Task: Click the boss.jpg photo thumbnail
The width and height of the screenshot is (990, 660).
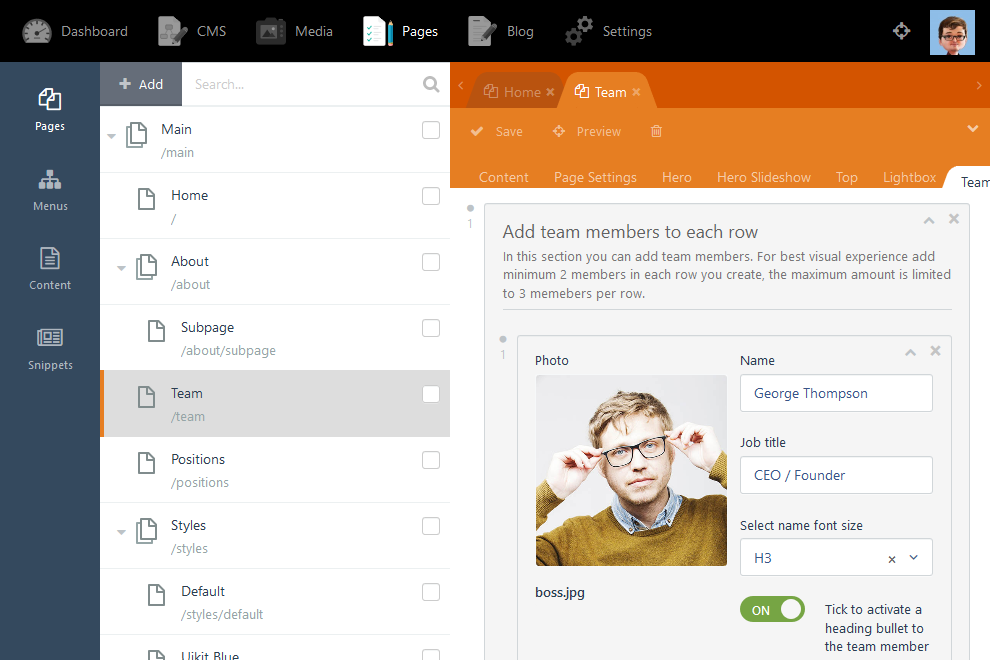Action: 631,471
